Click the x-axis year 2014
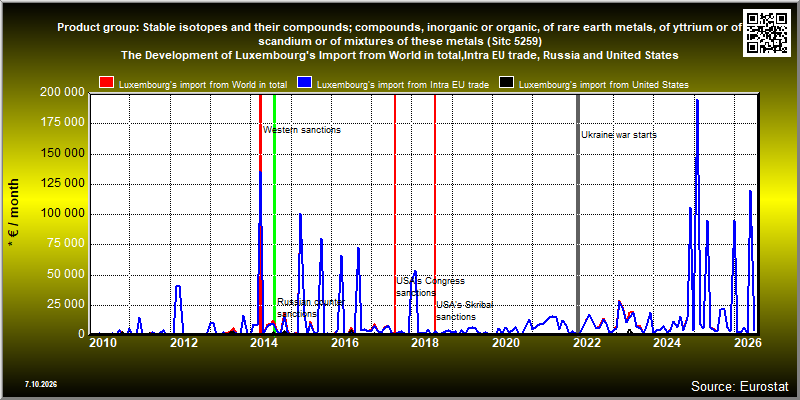Viewport: 800px width, 400px height. (x=264, y=342)
